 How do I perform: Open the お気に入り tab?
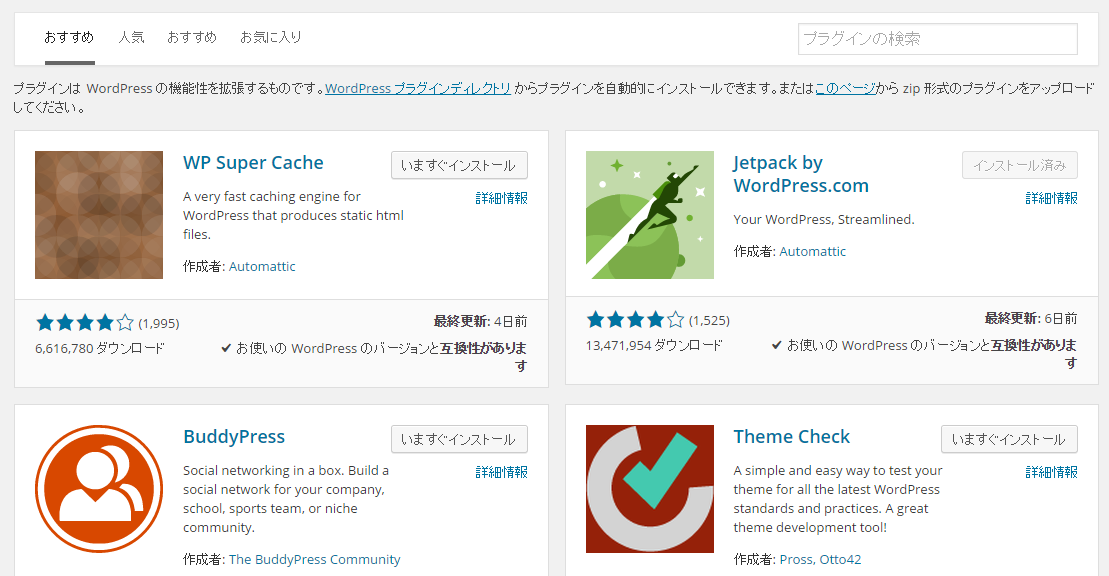pyautogui.click(x=270, y=37)
